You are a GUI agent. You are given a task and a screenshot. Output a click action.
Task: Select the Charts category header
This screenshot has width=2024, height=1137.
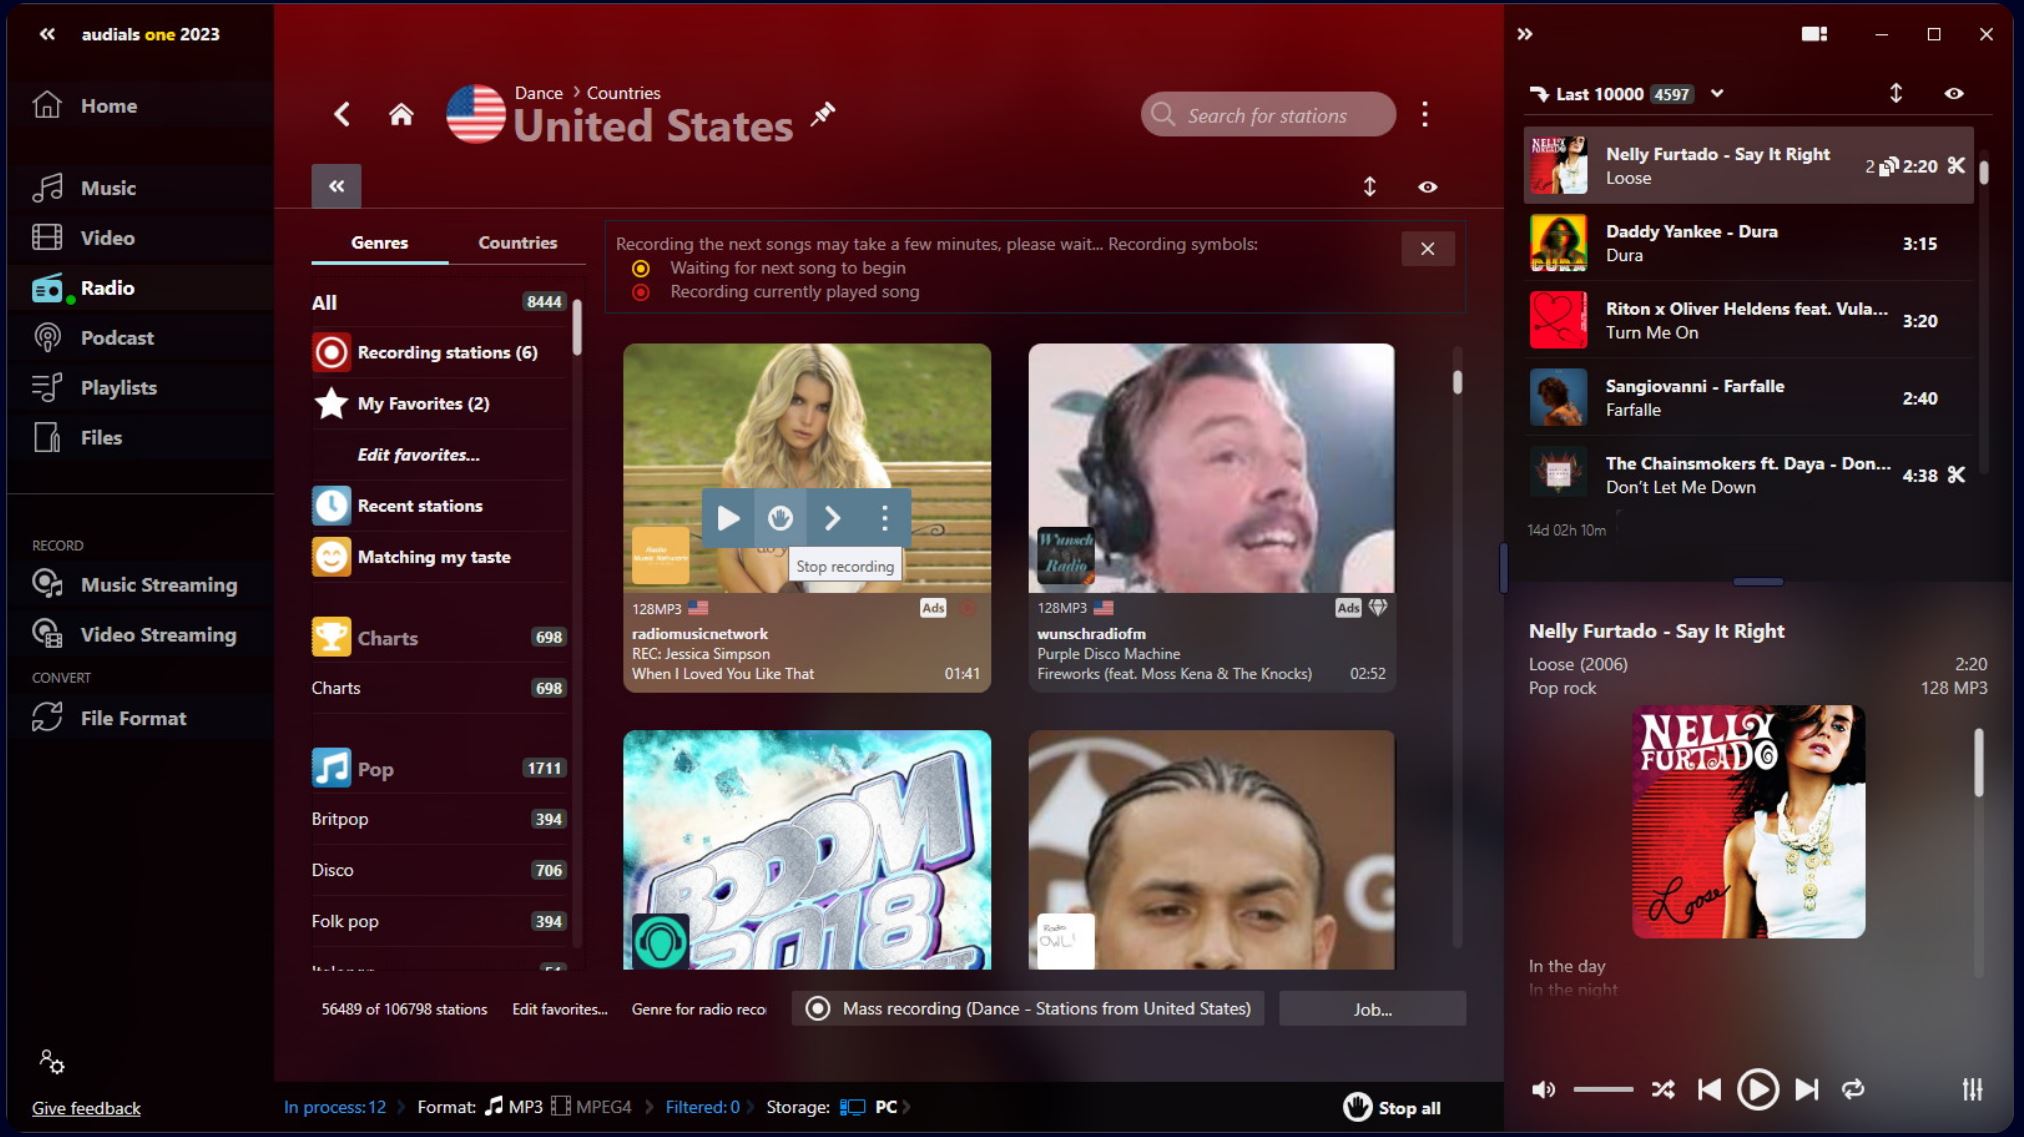439,637
